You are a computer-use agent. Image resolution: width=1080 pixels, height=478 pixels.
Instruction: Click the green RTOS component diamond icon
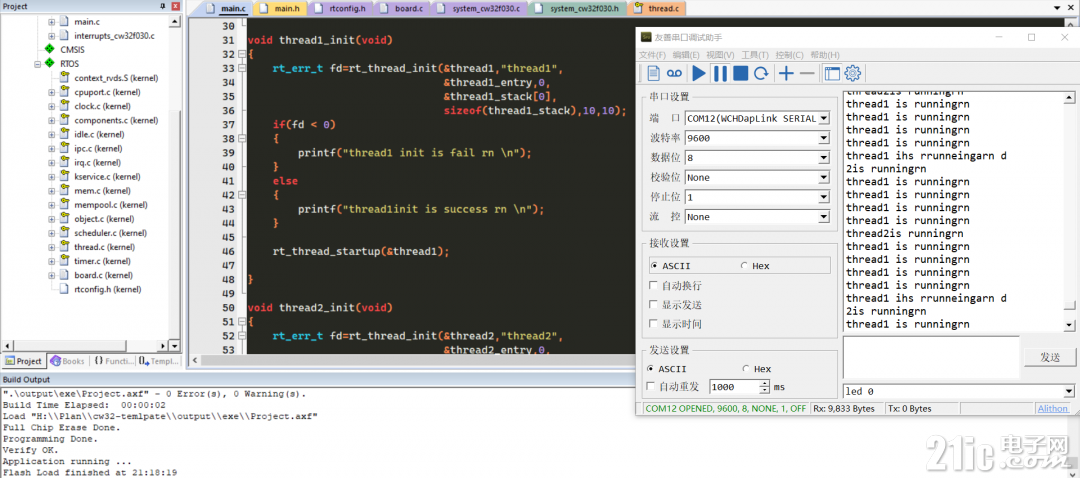[x=49, y=63]
